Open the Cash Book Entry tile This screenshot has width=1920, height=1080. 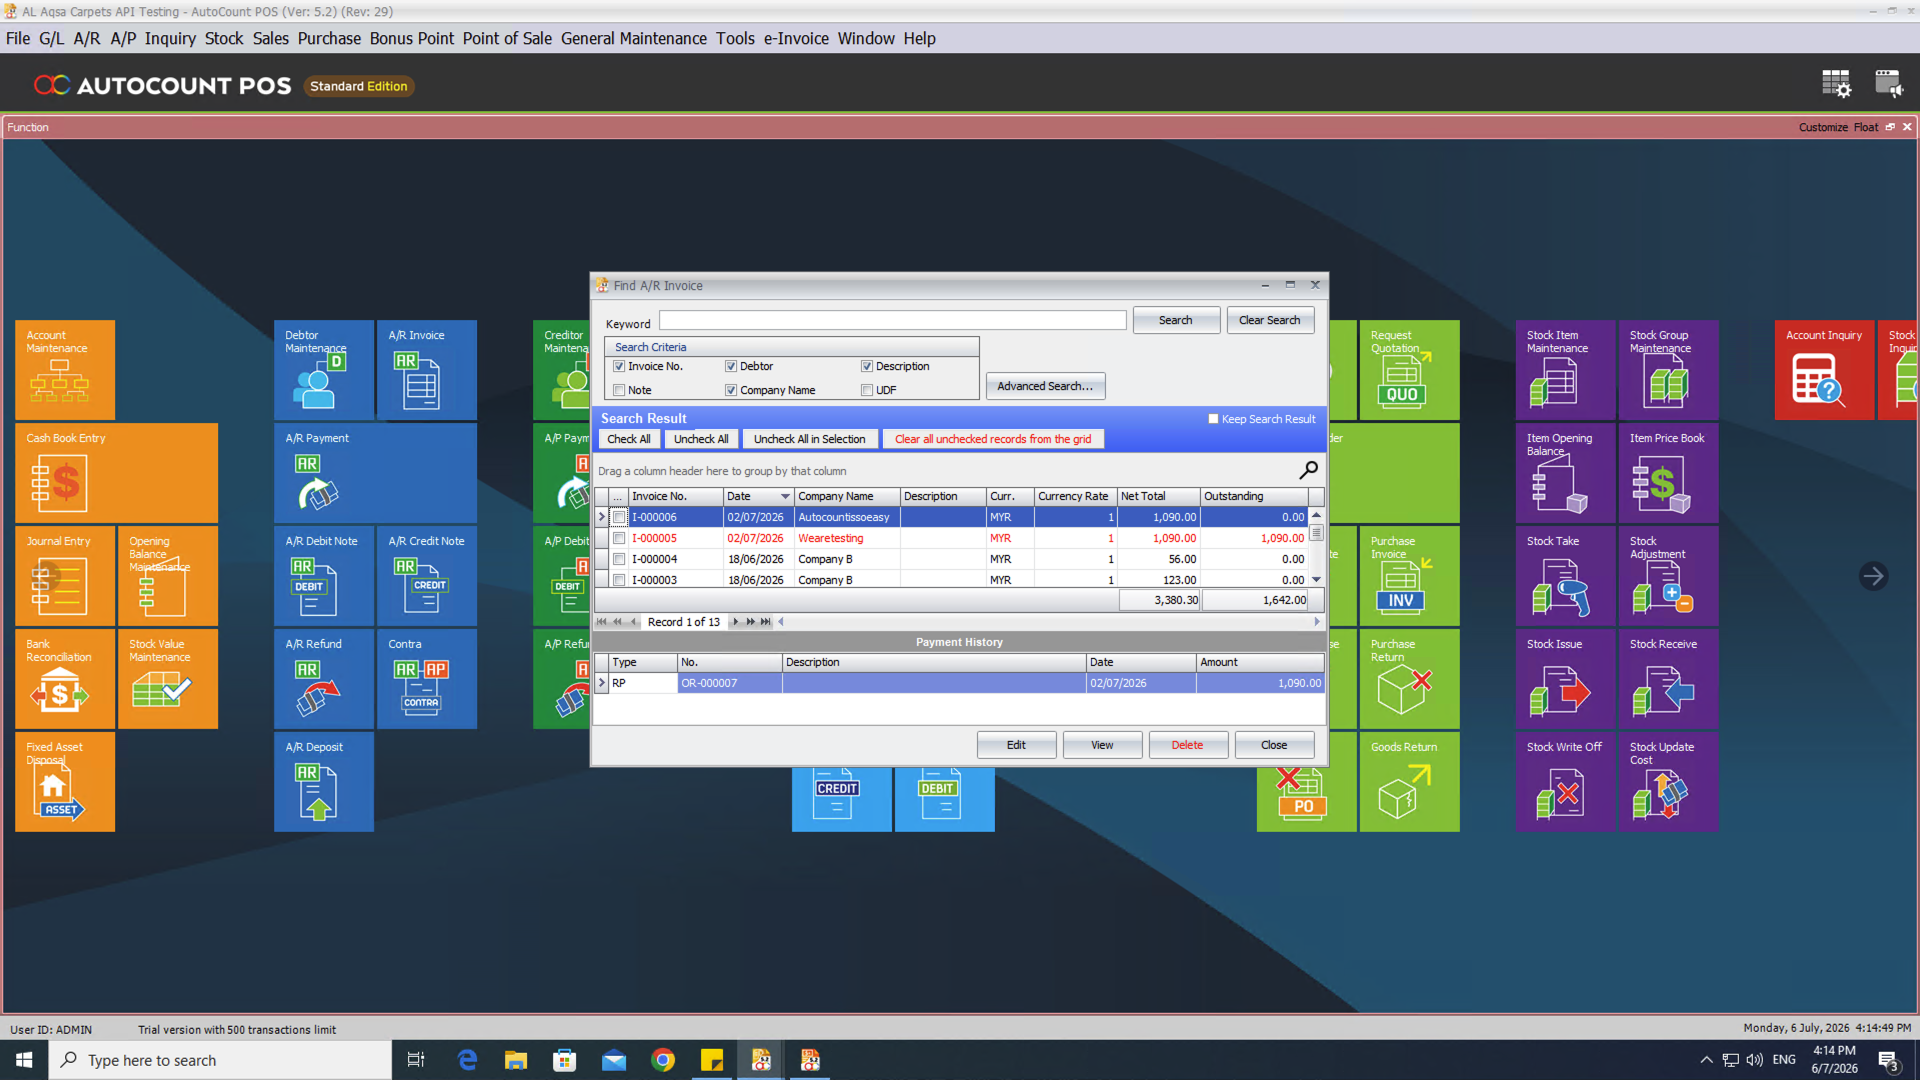click(x=116, y=473)
